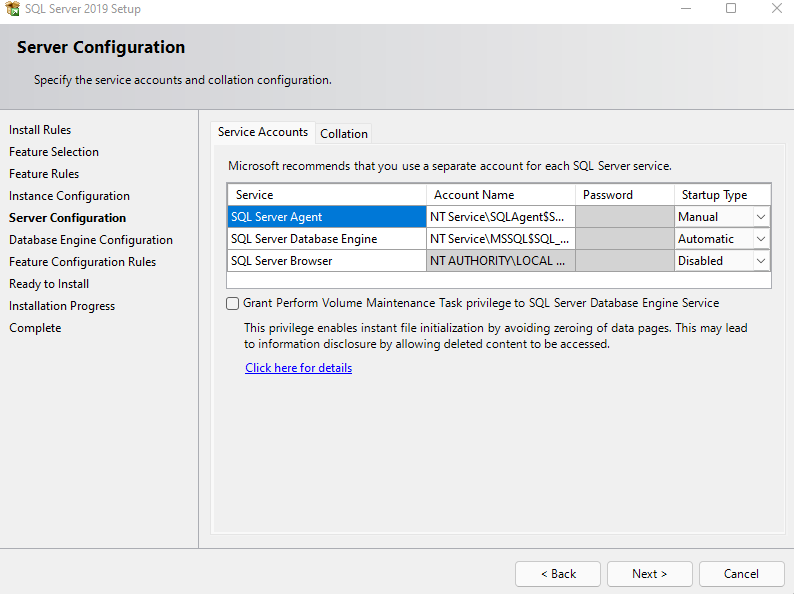Open Startup Type dropdown for SQL Server Browser

[761, 261]
